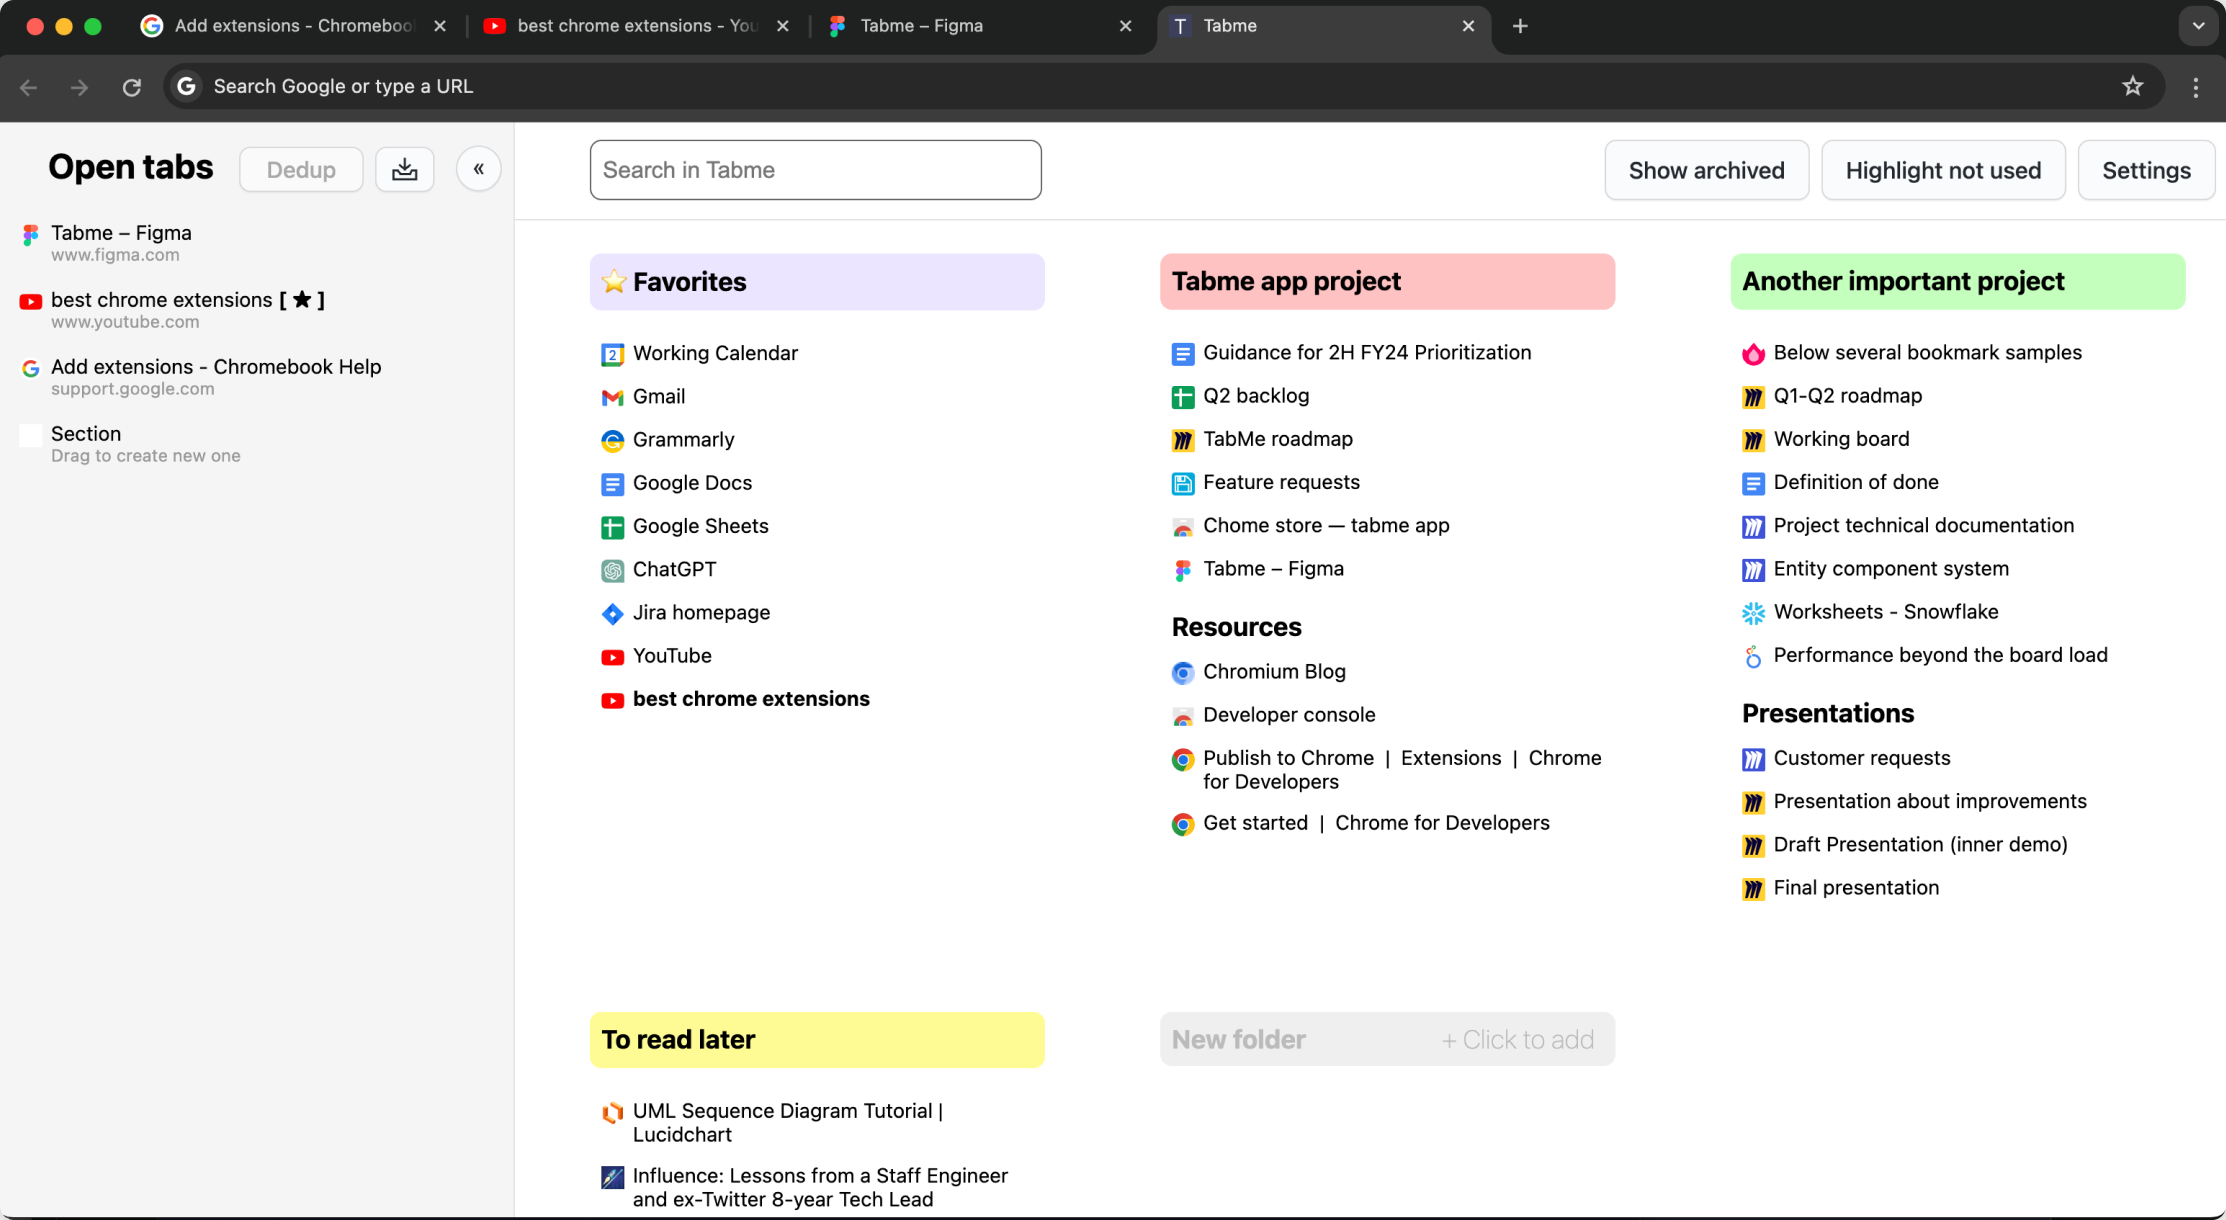The image size is (2226, 1220).
Task: Open Final presentation bookmark
Action: click(x=1856, y=888)
